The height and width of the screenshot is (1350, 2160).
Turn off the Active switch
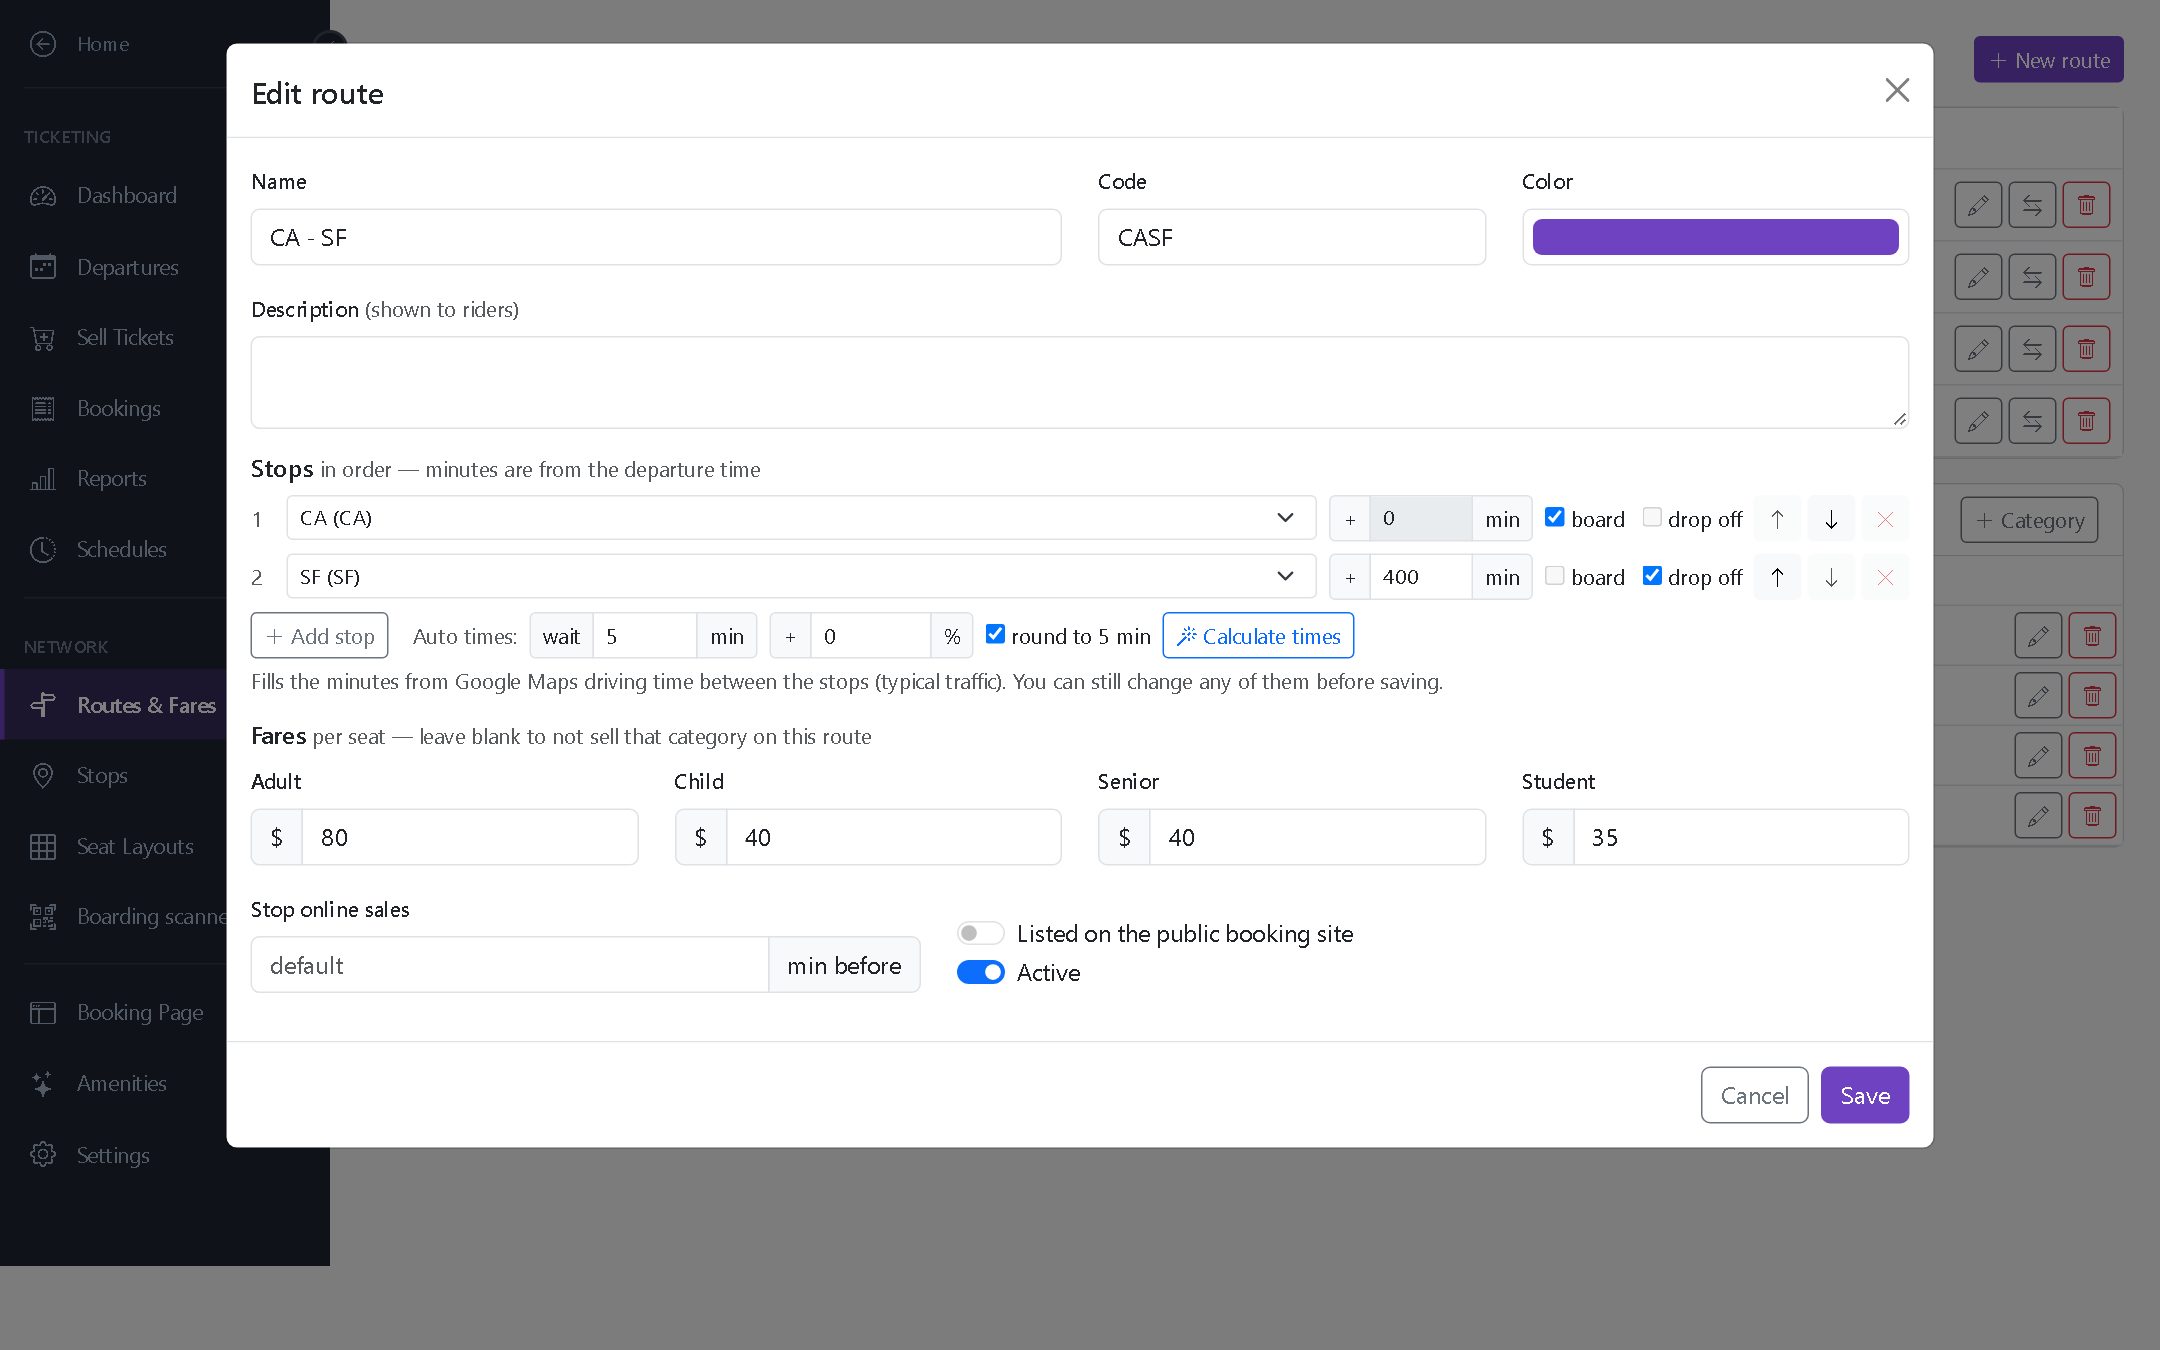980,972
